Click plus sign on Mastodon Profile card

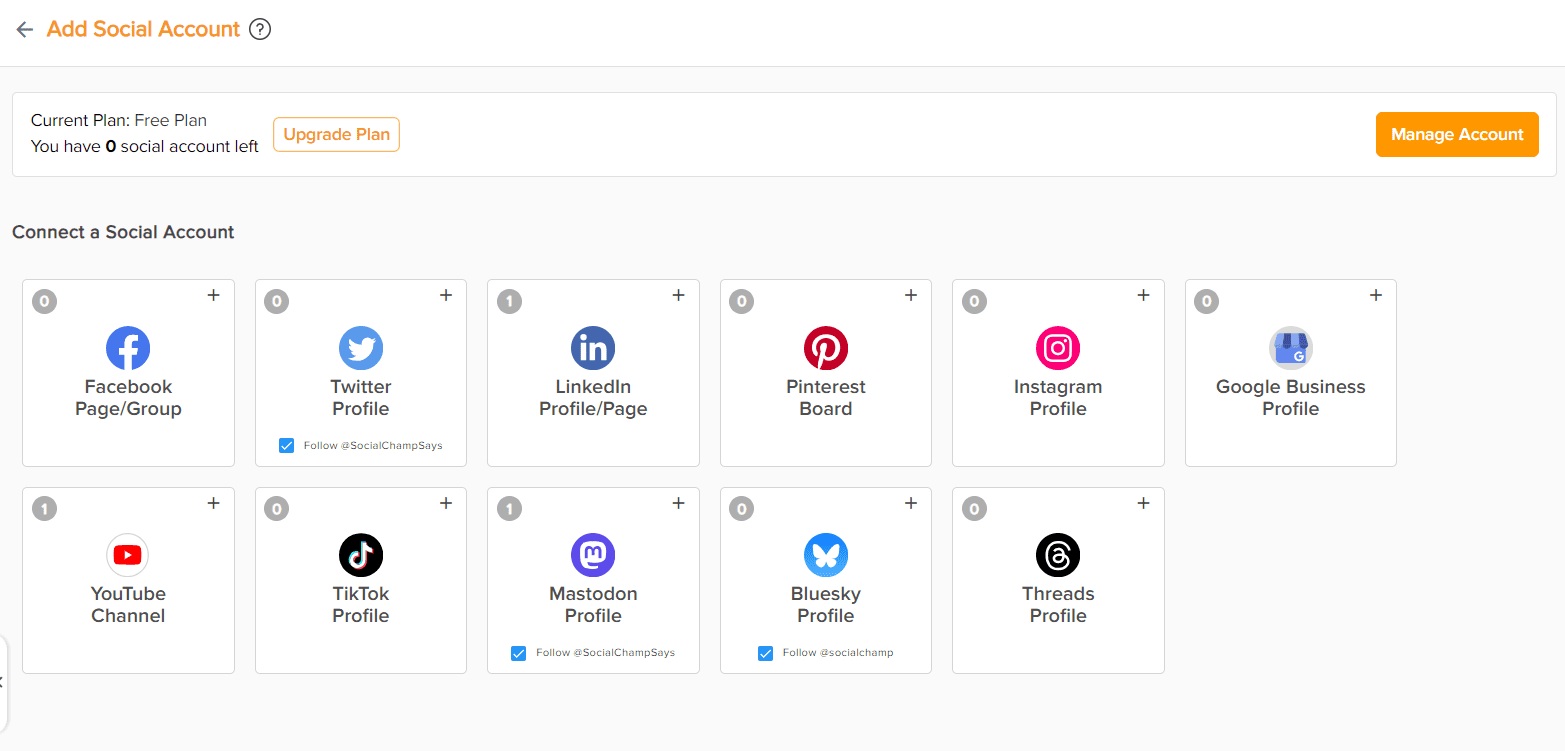pyautogui.click(x=678, y=503)
